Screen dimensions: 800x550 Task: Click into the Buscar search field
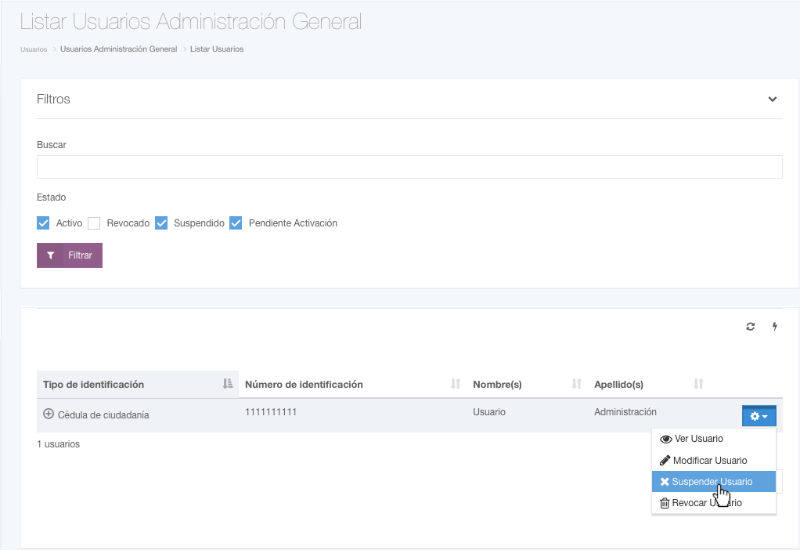[x=409, y=166]
